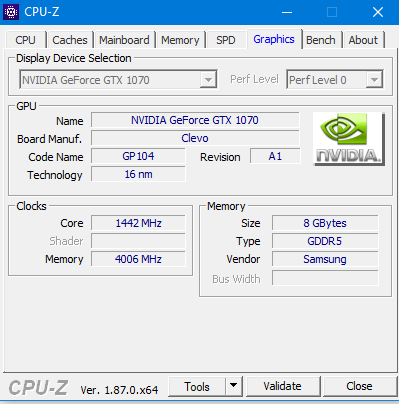This screenshot has width=399, height=404.
Task: Click the empty Bus Width field
Action: tap(325, 278)
